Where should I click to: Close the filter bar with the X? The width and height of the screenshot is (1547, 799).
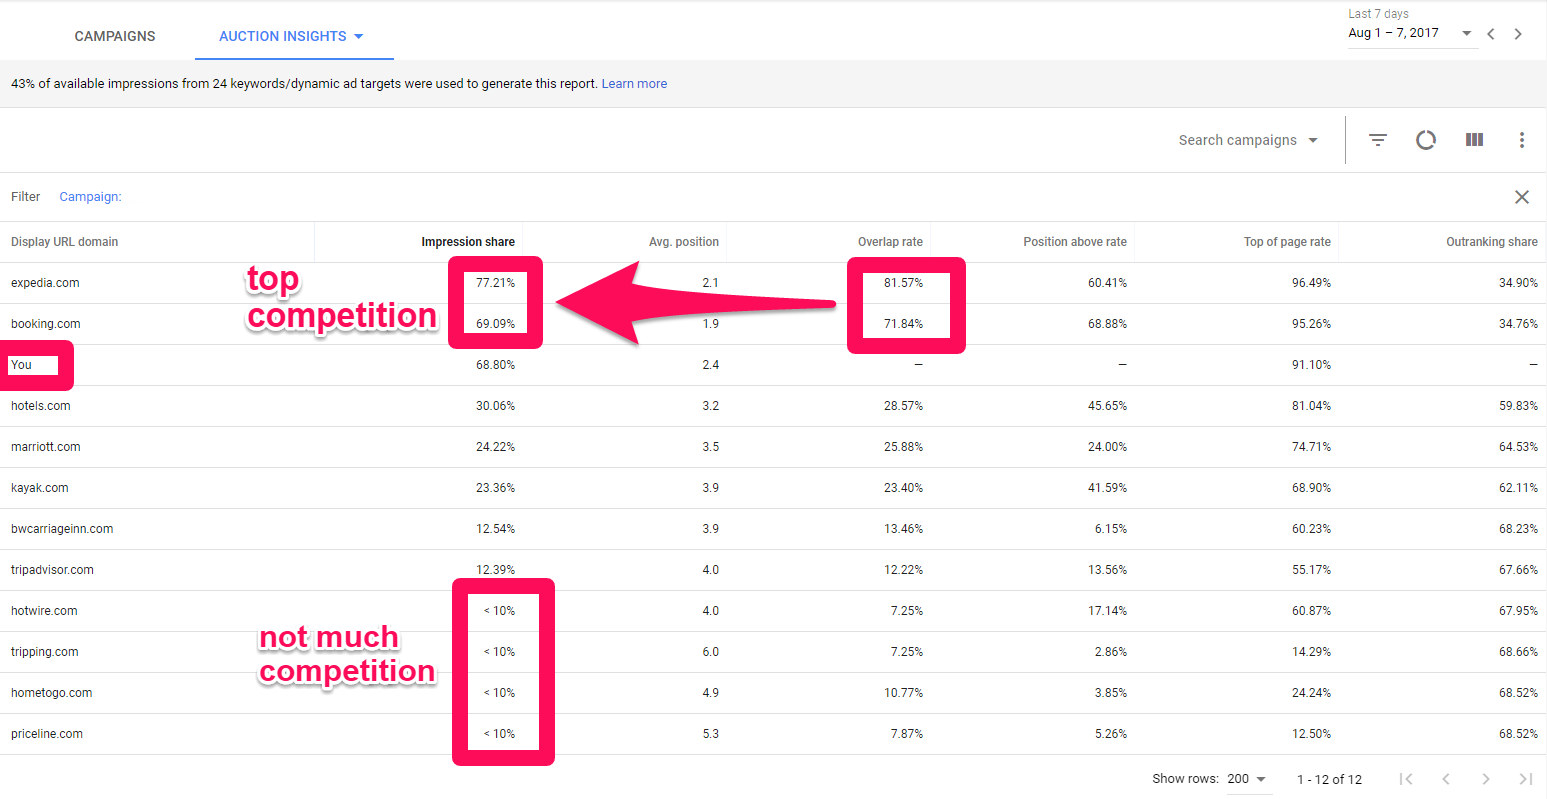[x=1522, y=197]
